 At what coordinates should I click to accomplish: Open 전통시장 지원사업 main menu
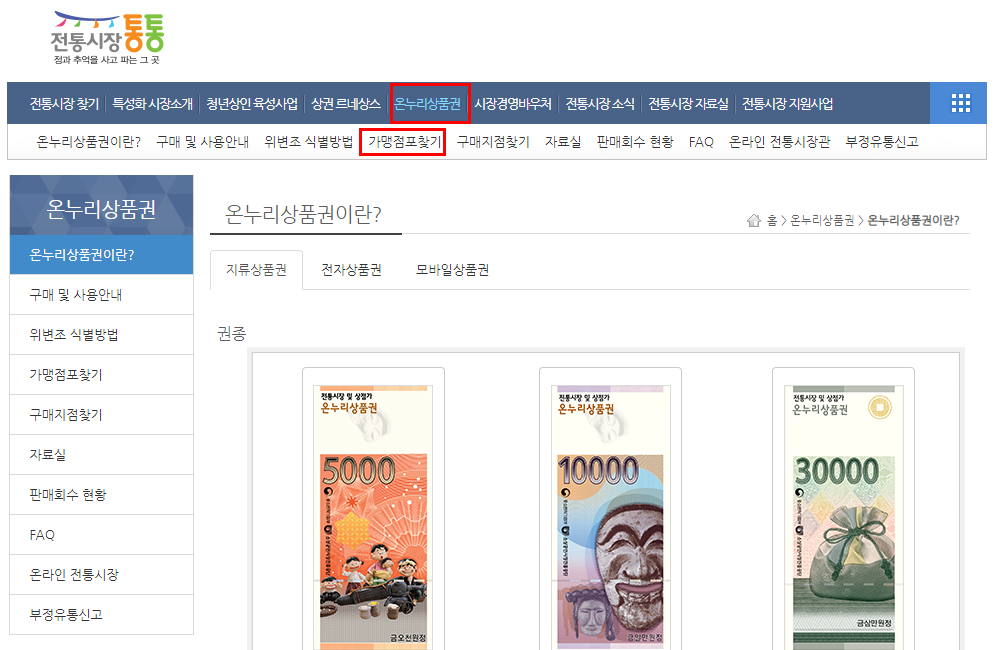click(x=788, y=103)
